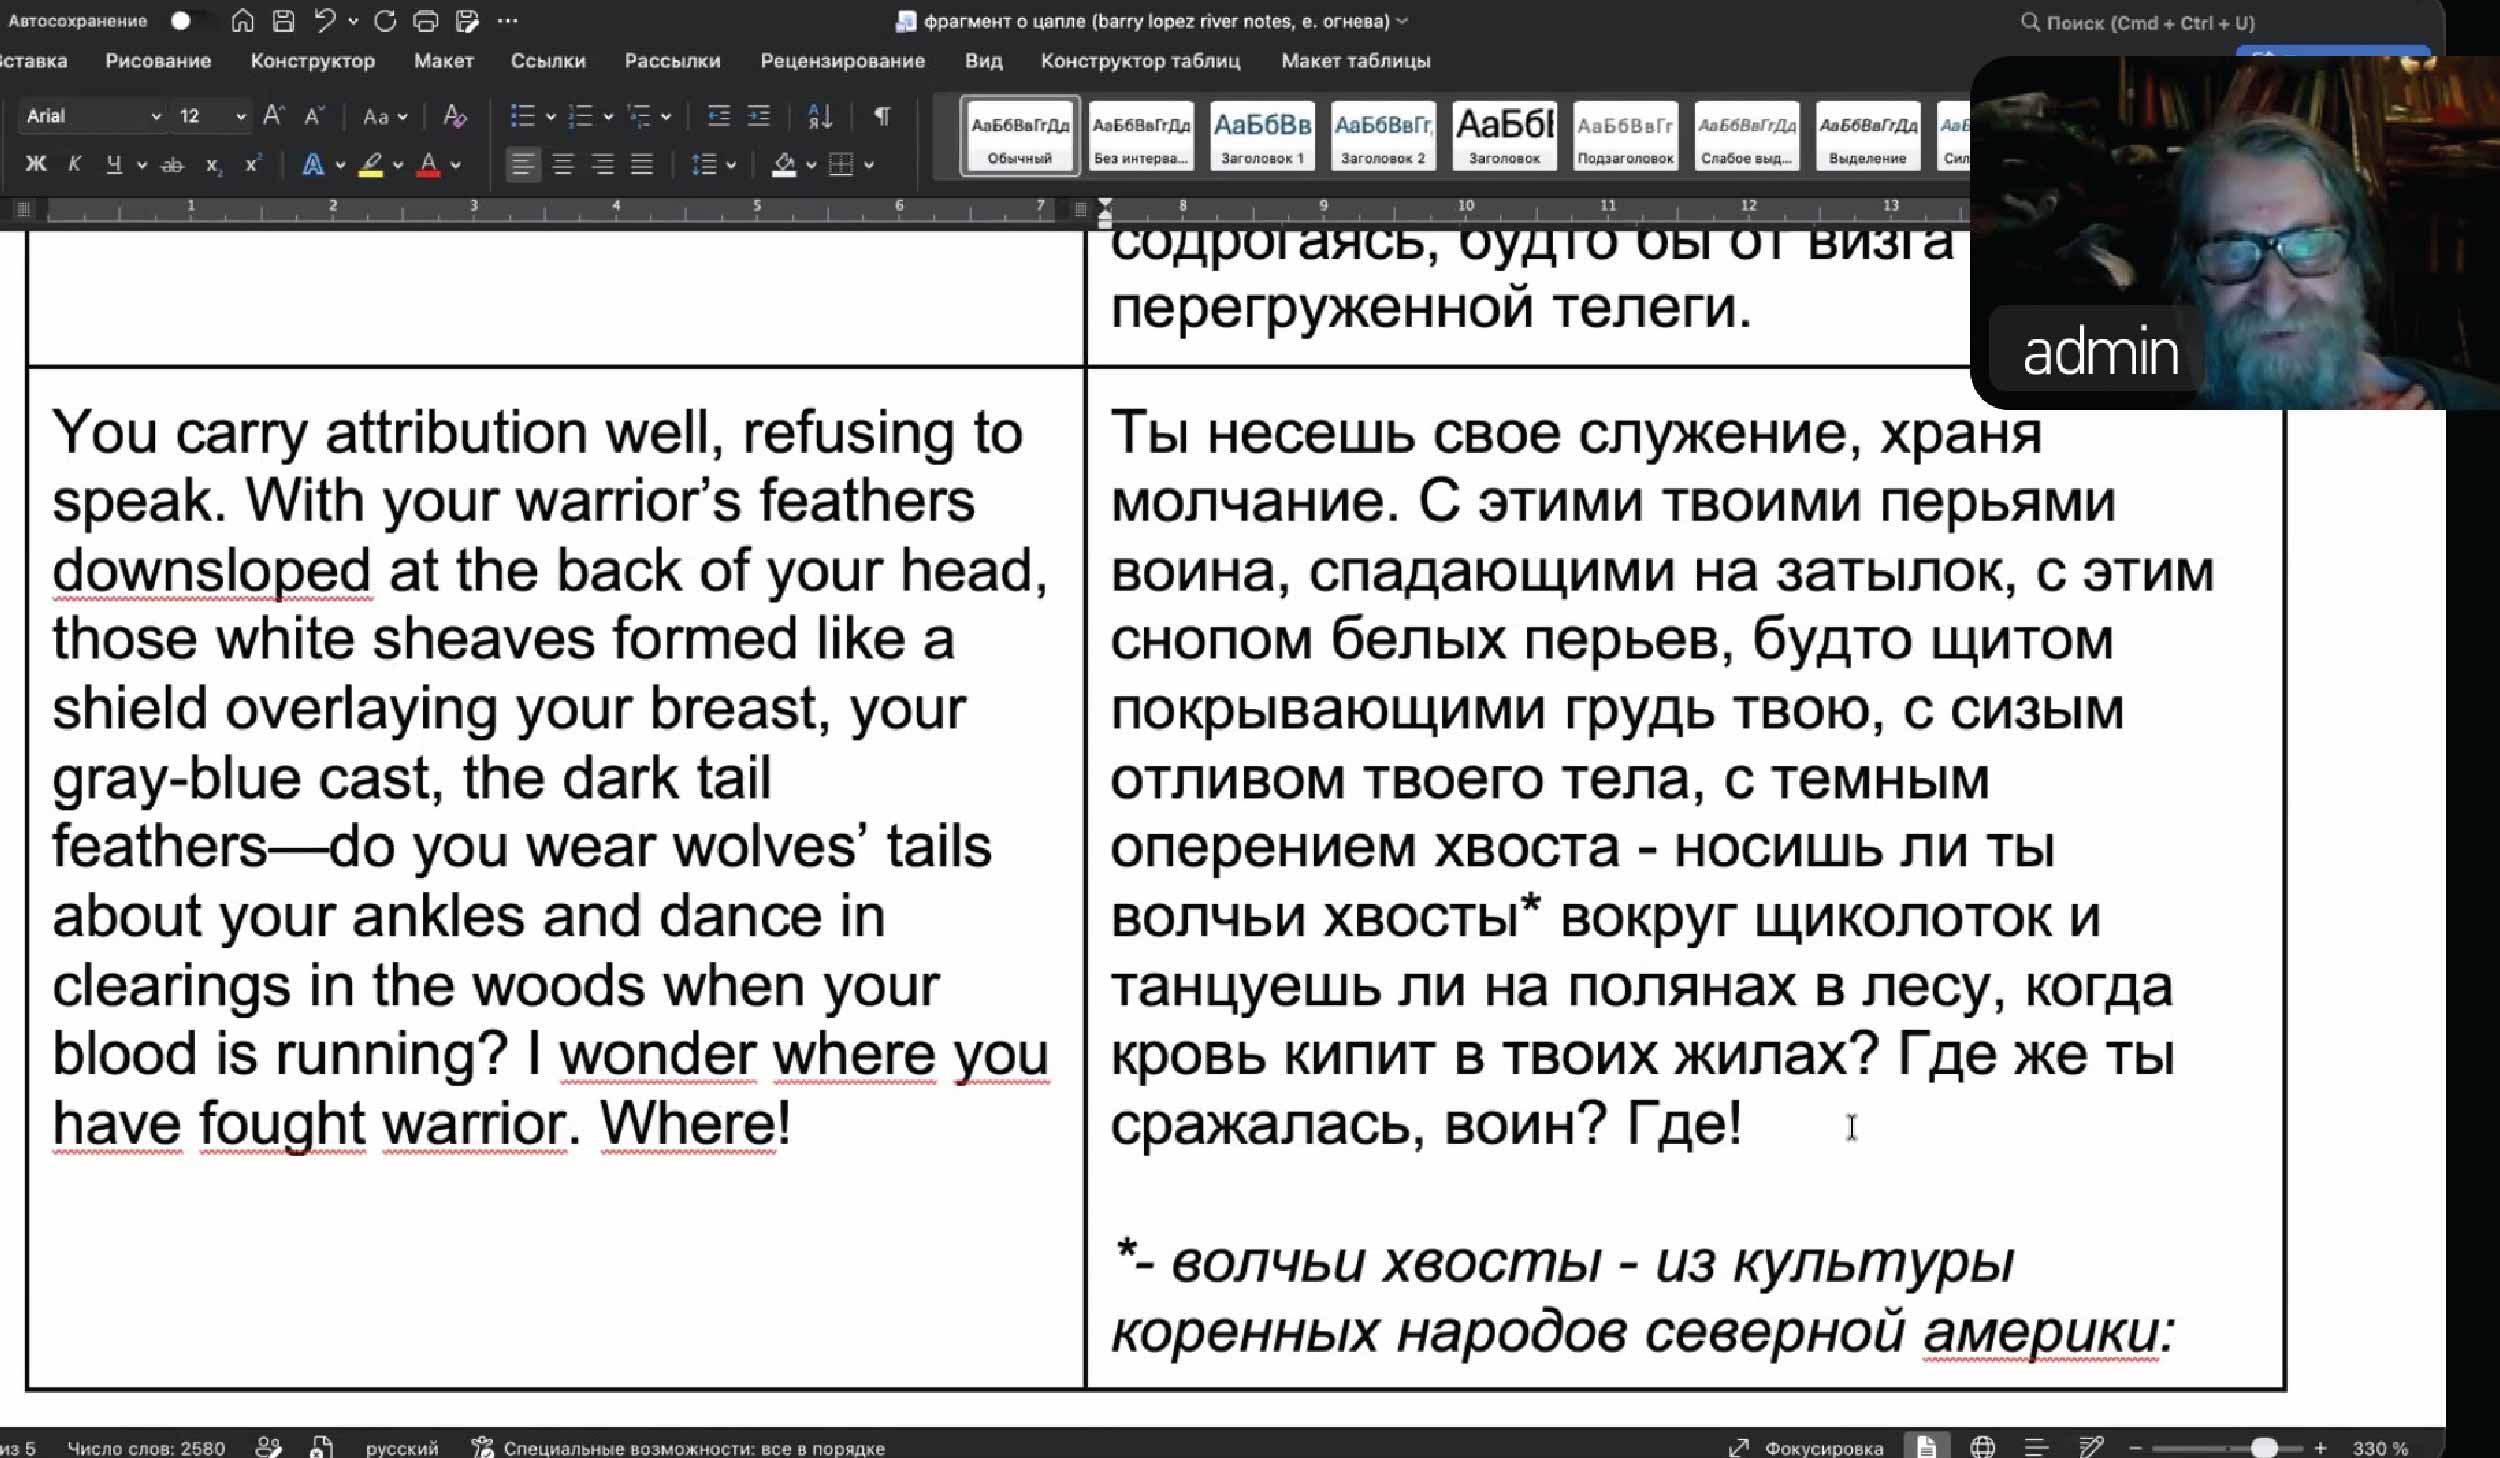The width and height of the screenshot is (2500, 1458).
Task: Click the search field Поиск
Action: click(x=2140, y=22)
